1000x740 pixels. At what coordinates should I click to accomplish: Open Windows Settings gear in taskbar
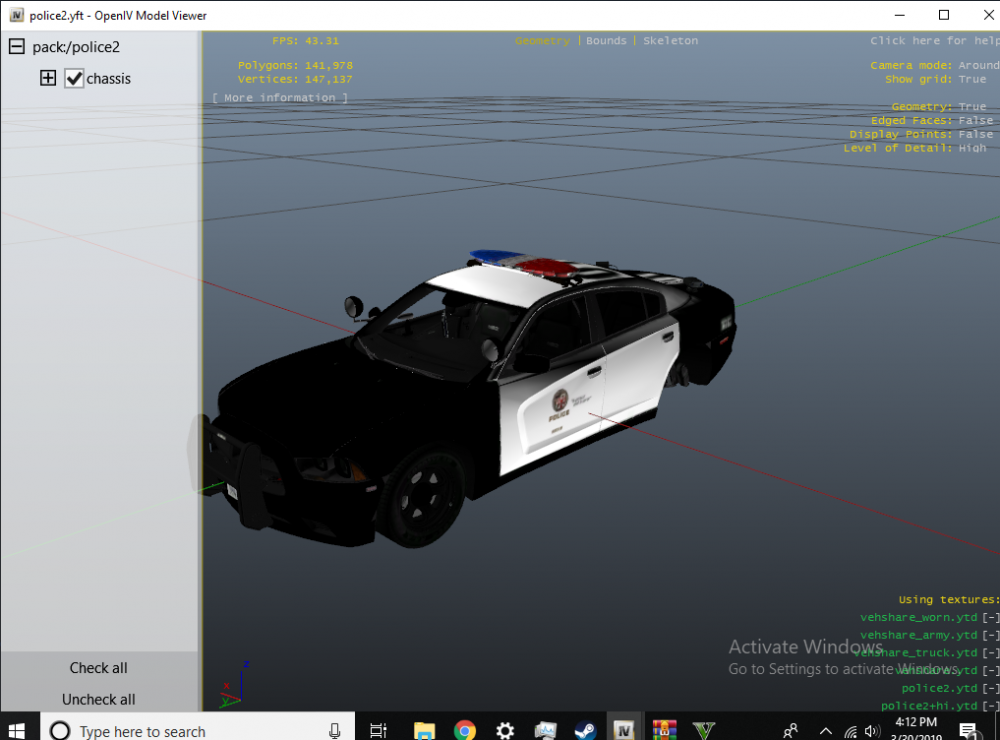pos(505,731)
